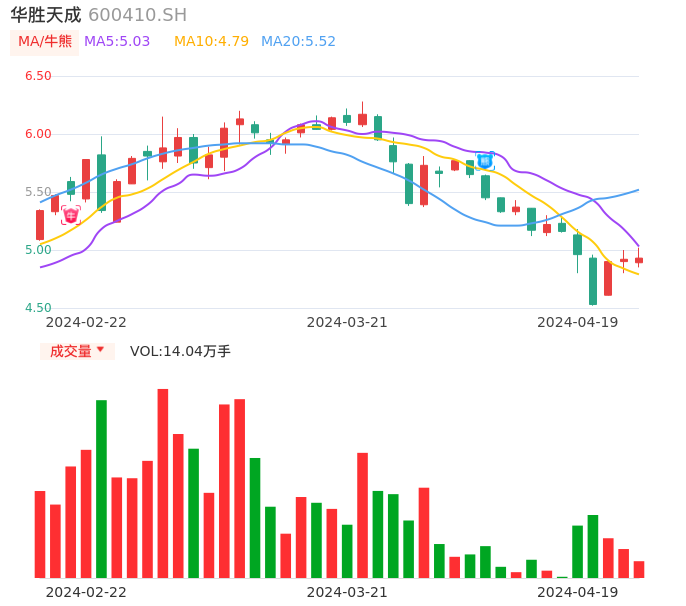Screen dimensions: 686x606
Task: Click the 4.50 price axis label
Action: (x=38, y=308)
